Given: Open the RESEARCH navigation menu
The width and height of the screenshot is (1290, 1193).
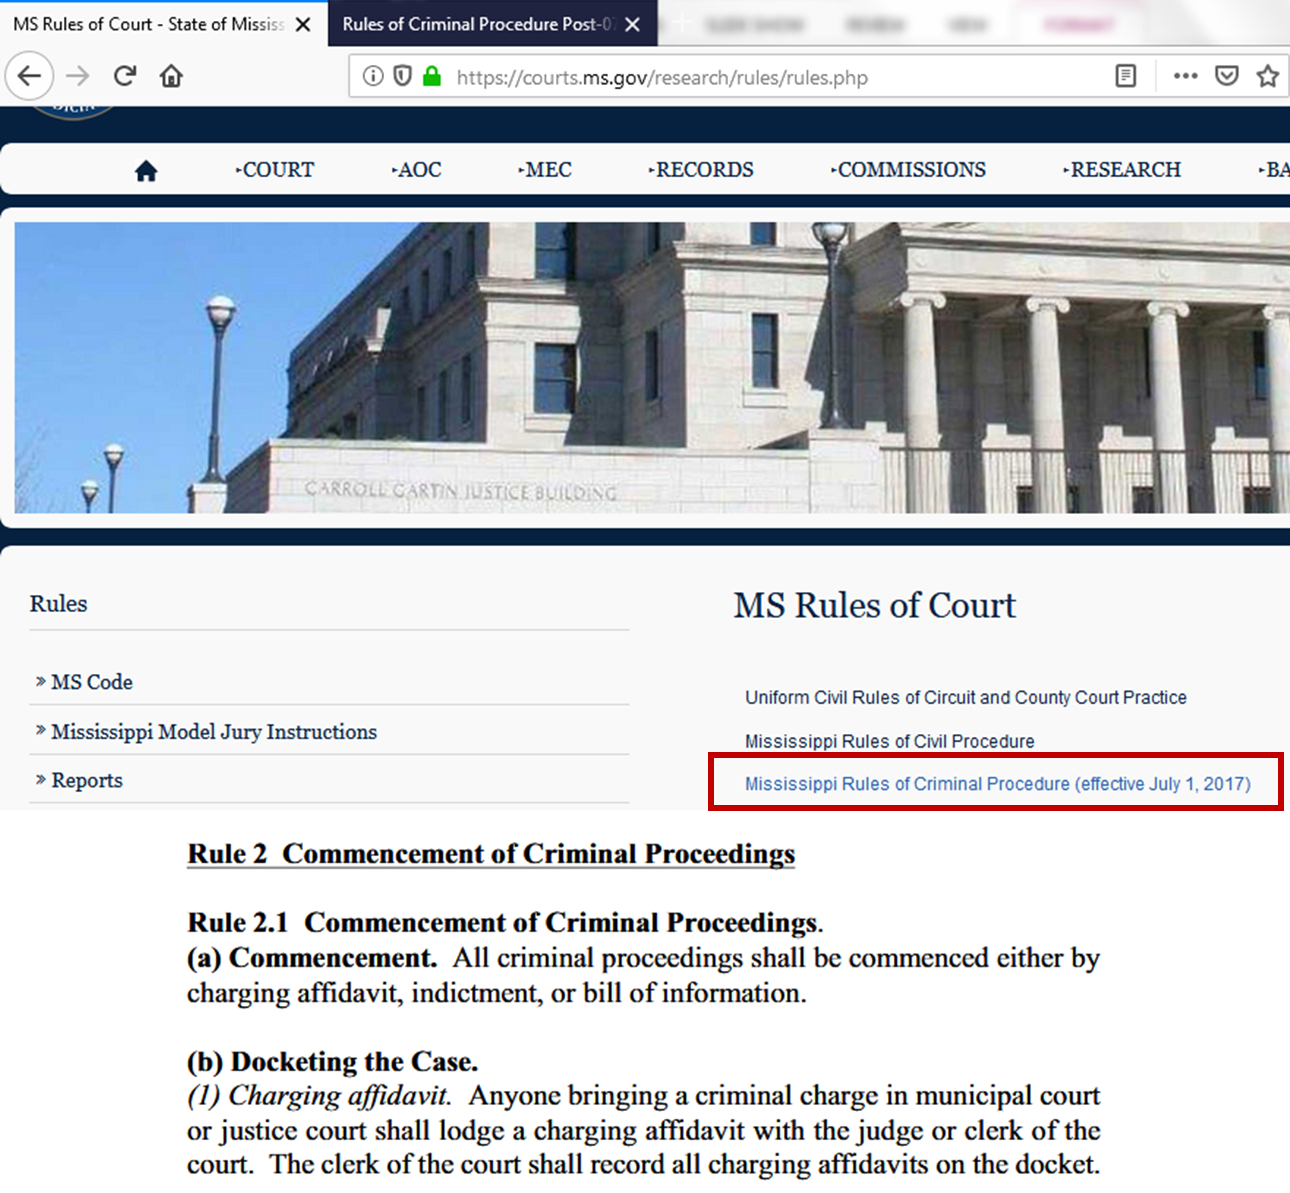Looking at the screenshot, I should pyautogui.click(x=1122, y=170).
